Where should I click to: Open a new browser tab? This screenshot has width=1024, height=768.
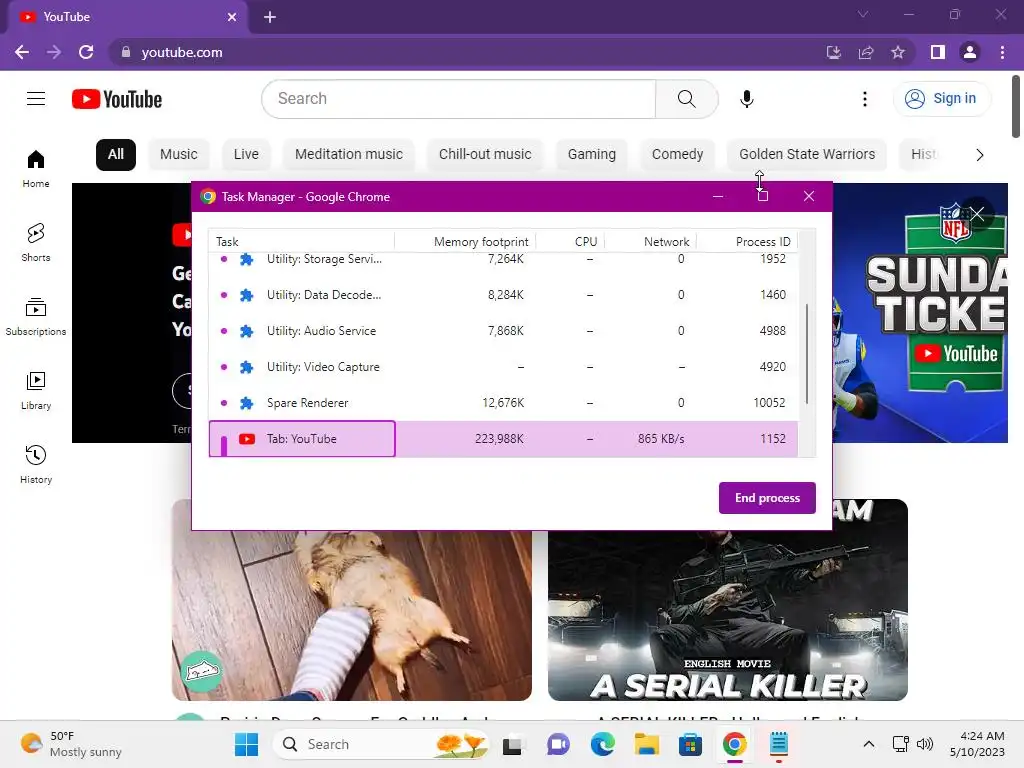[x=270, y=17]
